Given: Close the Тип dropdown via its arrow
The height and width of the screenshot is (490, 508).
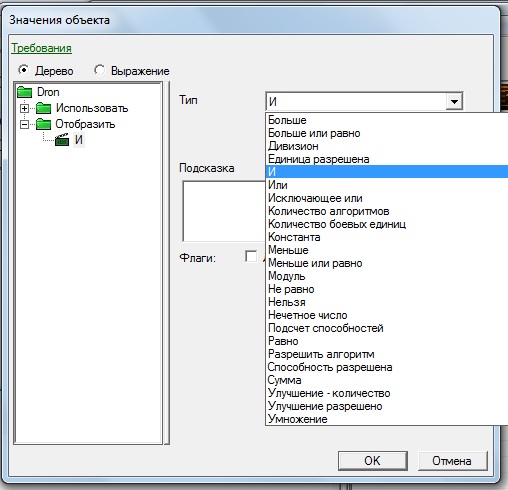Looking at the screenshot, I should (454, 101).
